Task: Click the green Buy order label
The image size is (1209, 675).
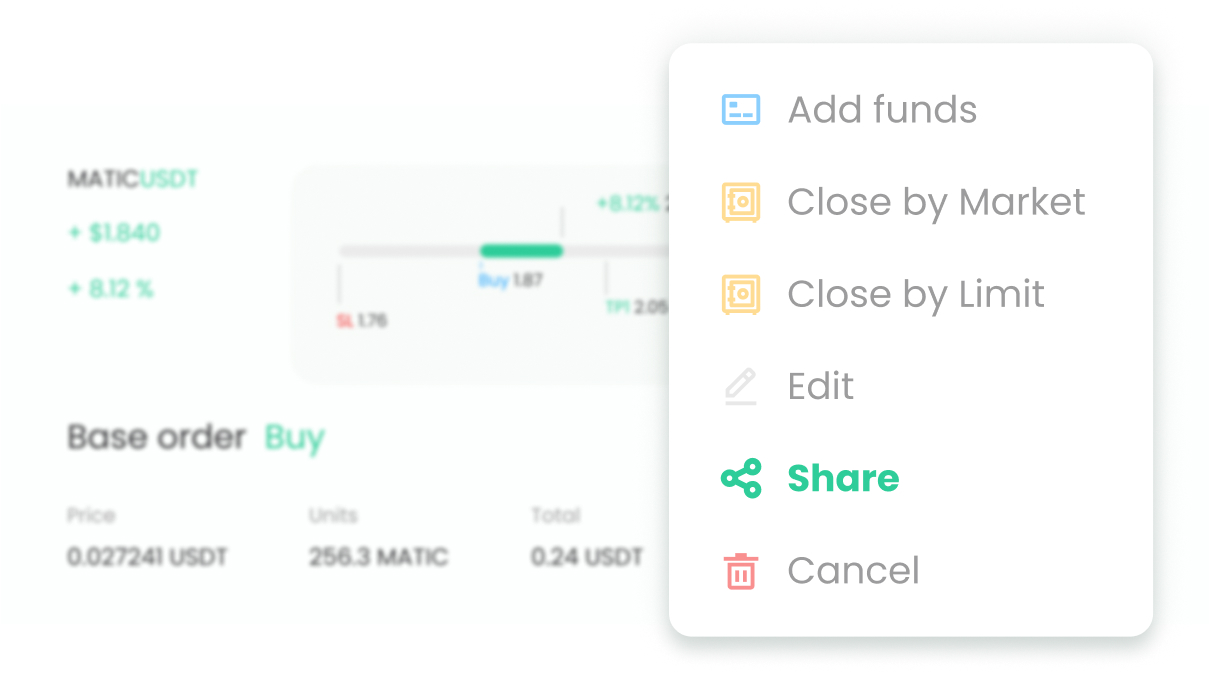Action: coord(294,438)
